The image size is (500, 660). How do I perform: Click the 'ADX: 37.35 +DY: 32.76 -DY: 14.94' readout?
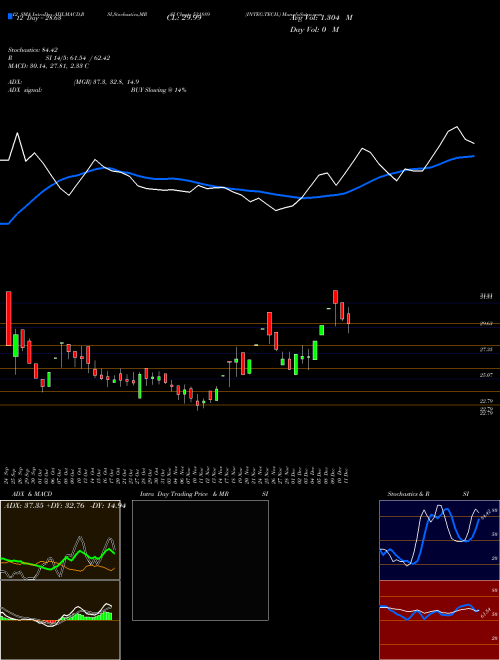pyautogui.click(x=64, y=506)
